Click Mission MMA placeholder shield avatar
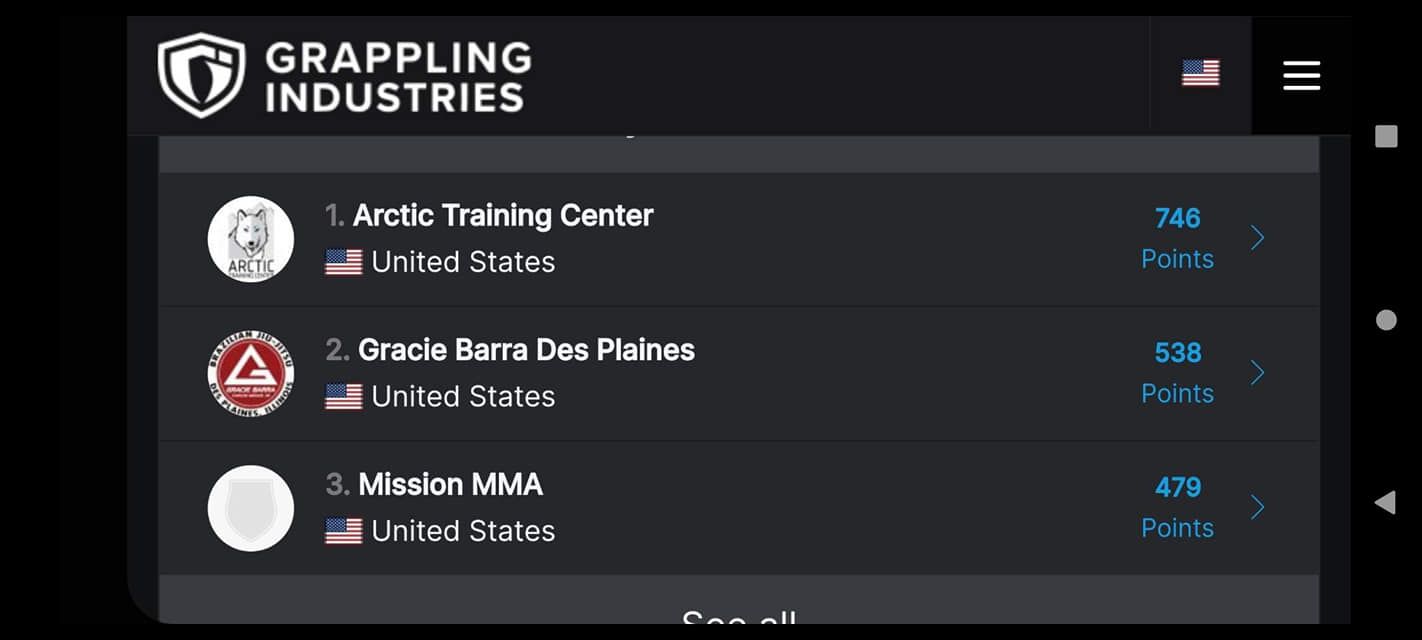Viewport: 1422px width, 640px height. click(251, 508)
